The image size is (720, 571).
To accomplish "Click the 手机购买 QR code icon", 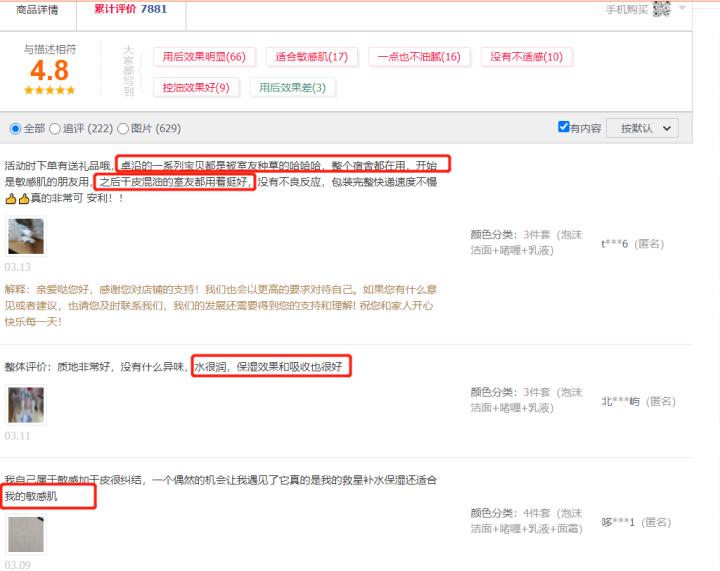I will 661,8.
